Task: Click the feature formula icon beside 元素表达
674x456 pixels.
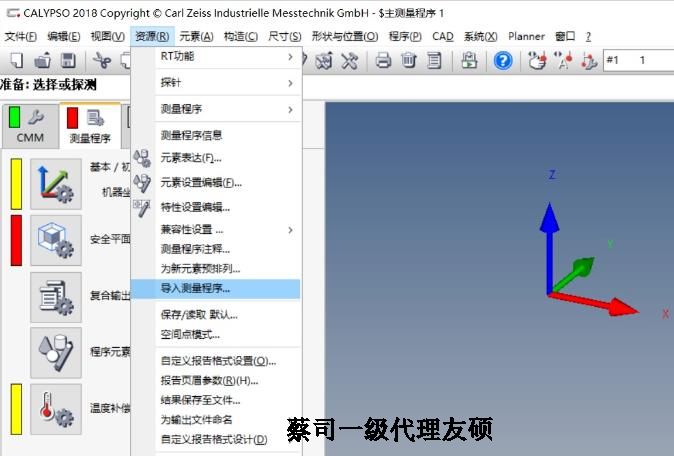Action: coord(142,158)
